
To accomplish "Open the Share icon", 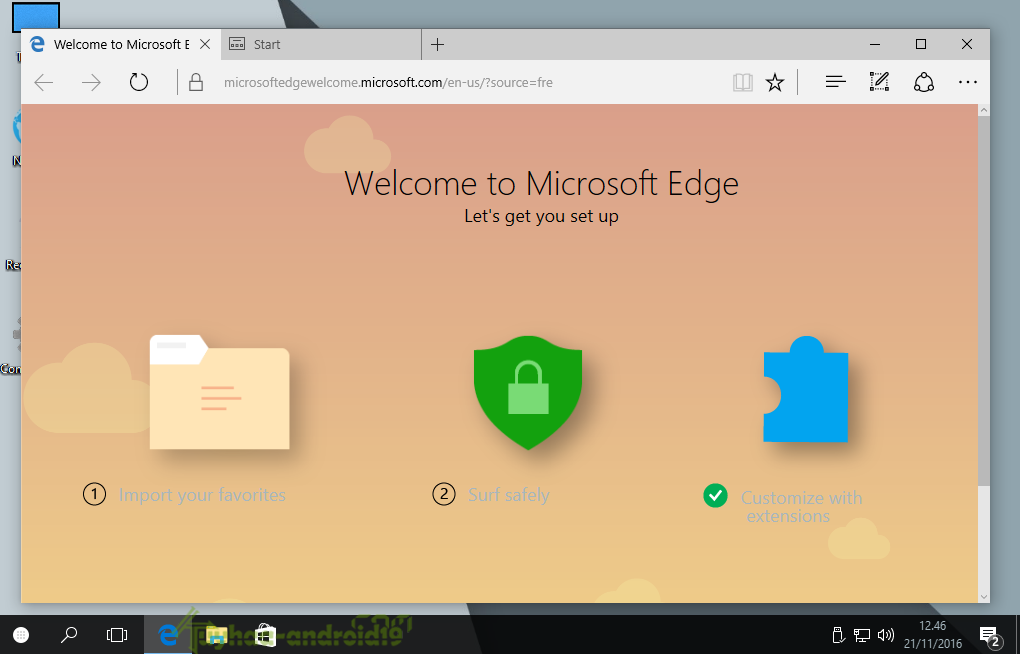I will pyautogui.click(x=924, y=82).
